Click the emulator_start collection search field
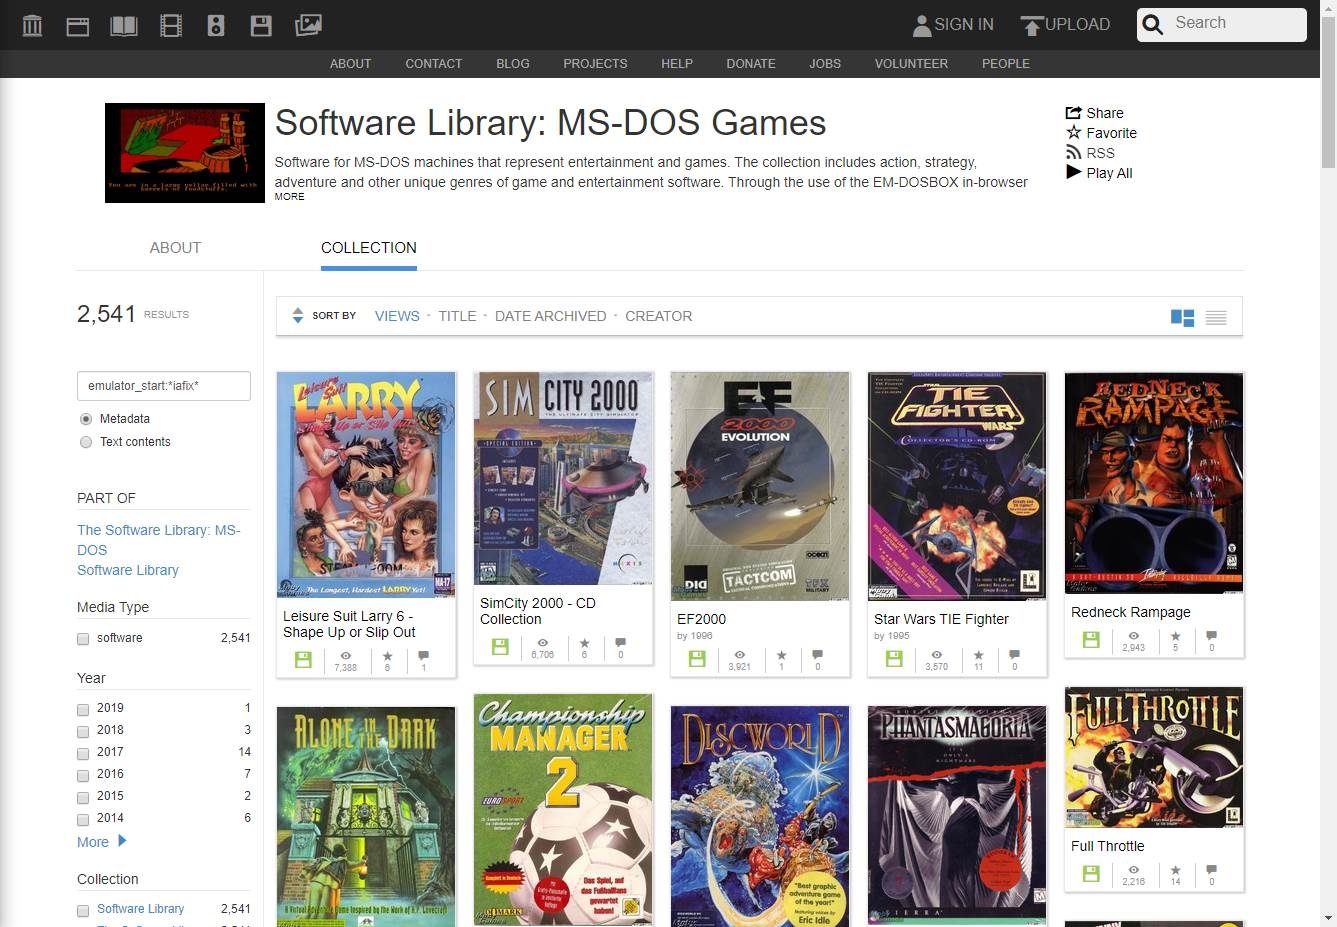Viewport: 1337px width, 927px height. 164,386
